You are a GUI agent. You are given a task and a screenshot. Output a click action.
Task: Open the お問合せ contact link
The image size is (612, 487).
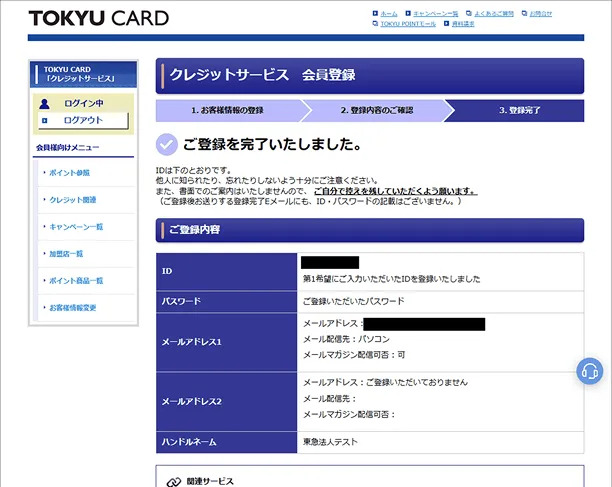(x=541, y=14)
